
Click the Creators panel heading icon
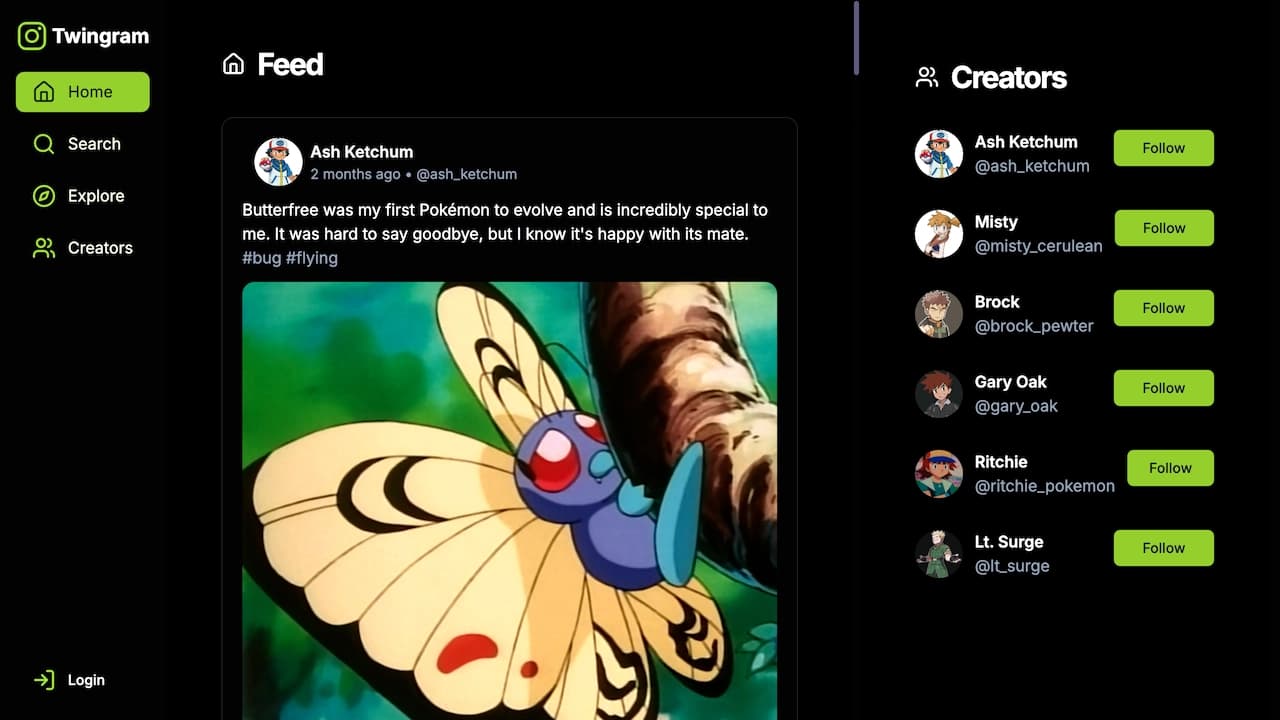click(x=927, y=77)
